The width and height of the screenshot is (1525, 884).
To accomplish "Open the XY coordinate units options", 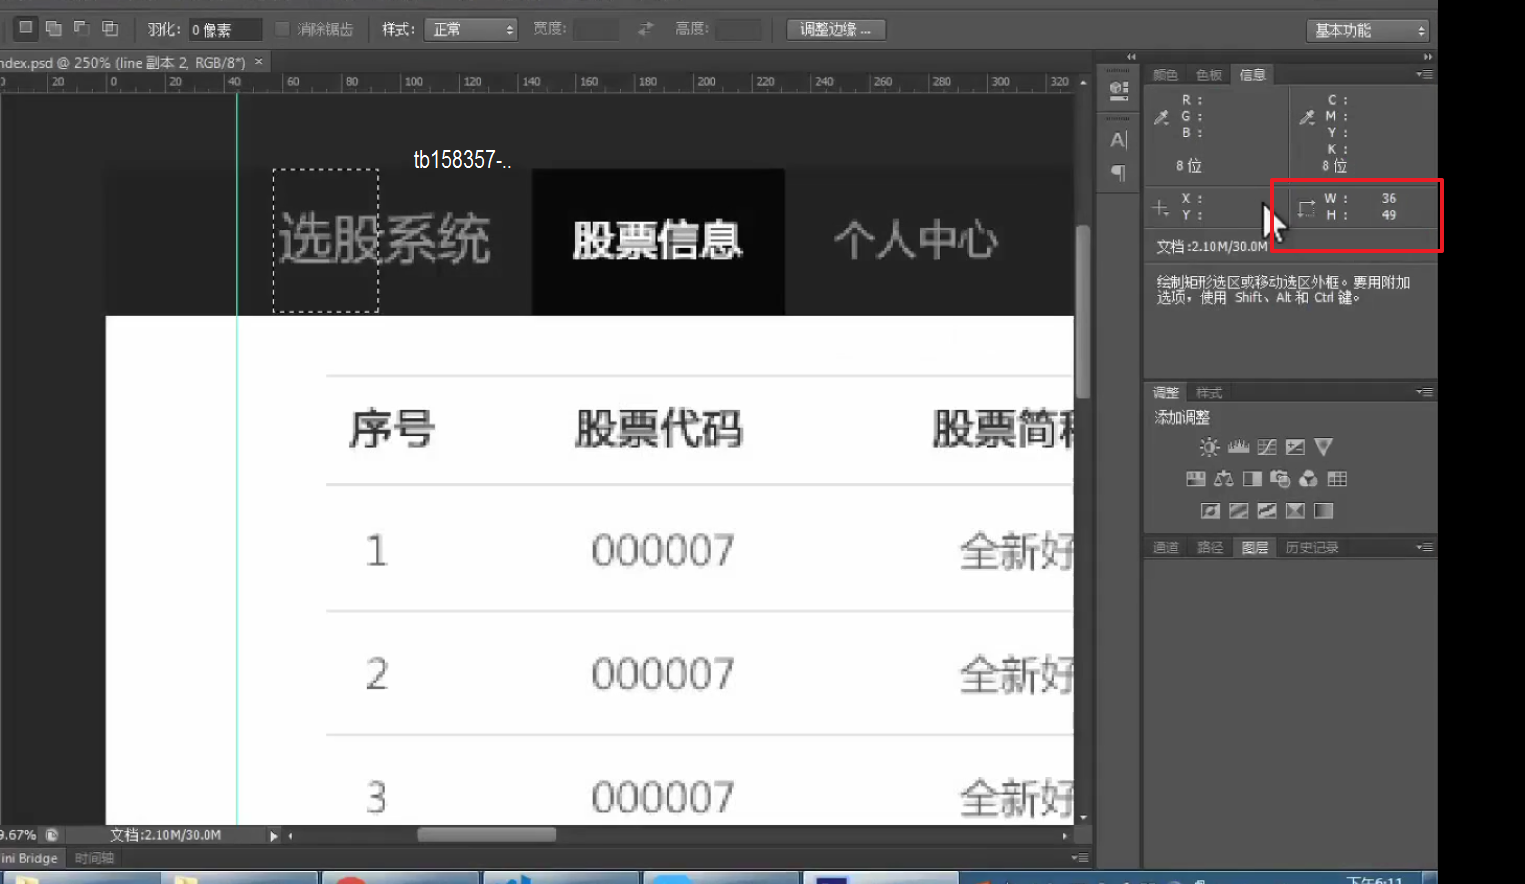I will pyautogui.click(x=1160, y=208).
